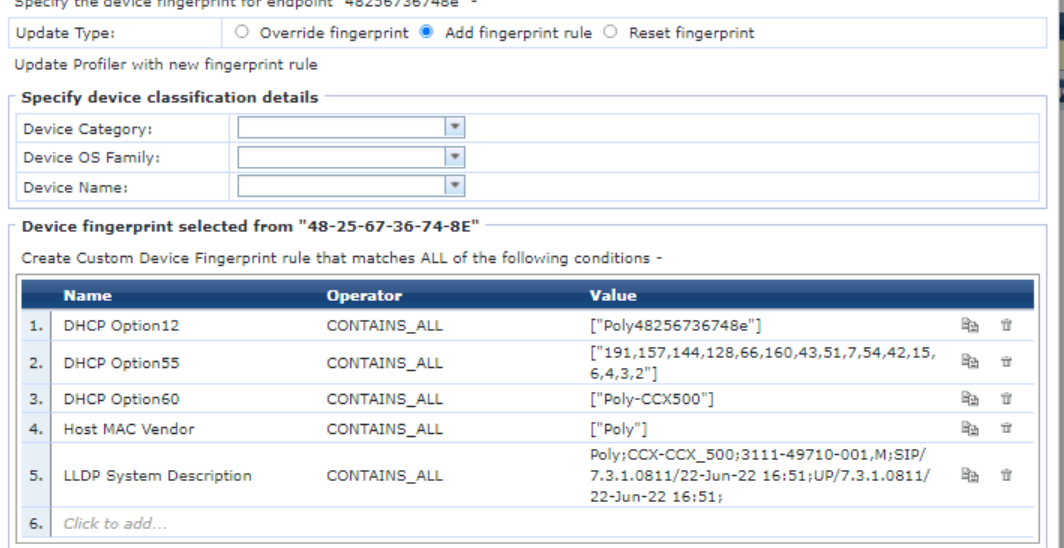Viewport: 1064px width, 548px height.
Task: Delete the Host MAC Vendor rule
Action: (x=1006, y=429)
